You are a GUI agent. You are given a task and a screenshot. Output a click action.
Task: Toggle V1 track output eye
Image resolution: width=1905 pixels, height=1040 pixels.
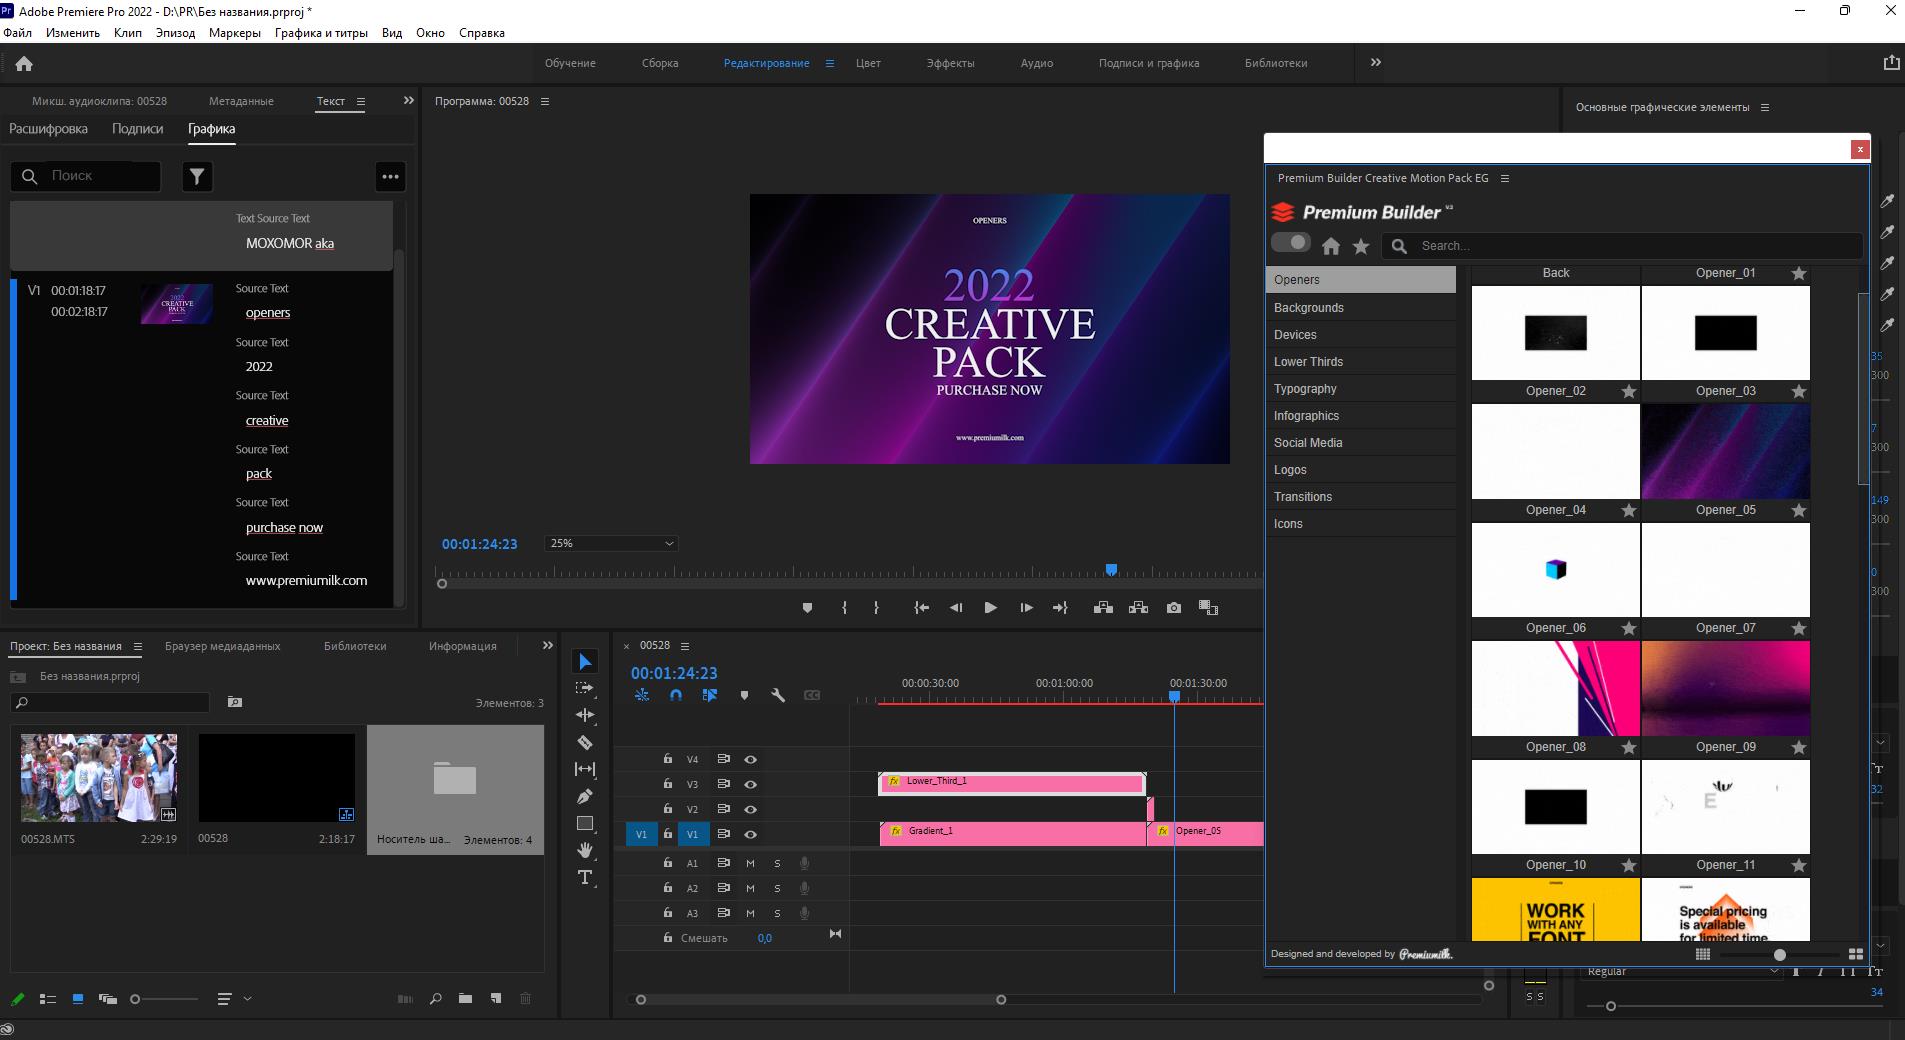[750, 834]
